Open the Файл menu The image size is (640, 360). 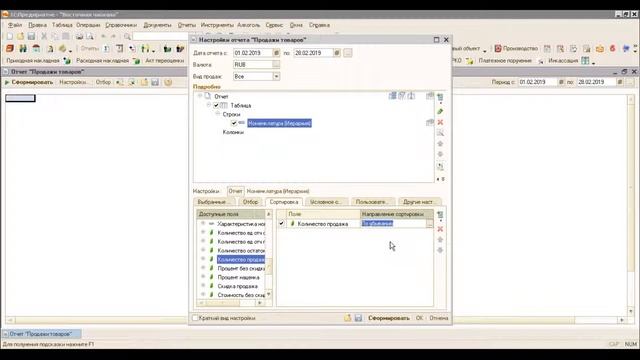pos(15,25)
